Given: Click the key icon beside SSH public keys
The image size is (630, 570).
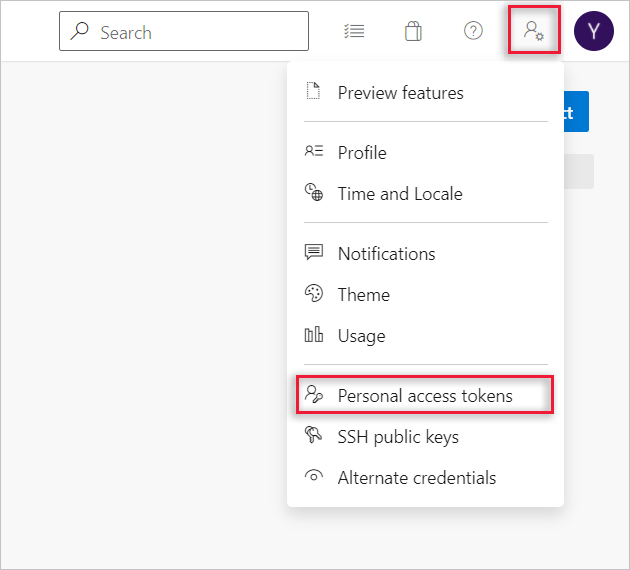Looking at the screenshot, I should [x=314, y=436].
